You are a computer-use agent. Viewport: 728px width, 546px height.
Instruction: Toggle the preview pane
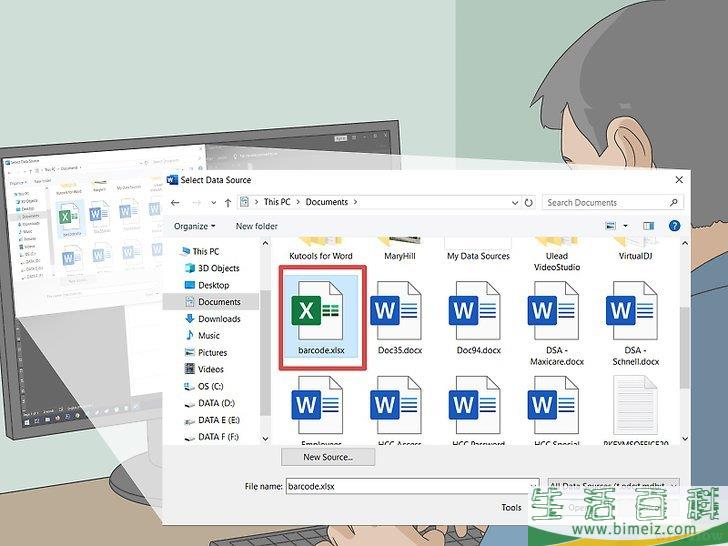[x=648, y=226]
